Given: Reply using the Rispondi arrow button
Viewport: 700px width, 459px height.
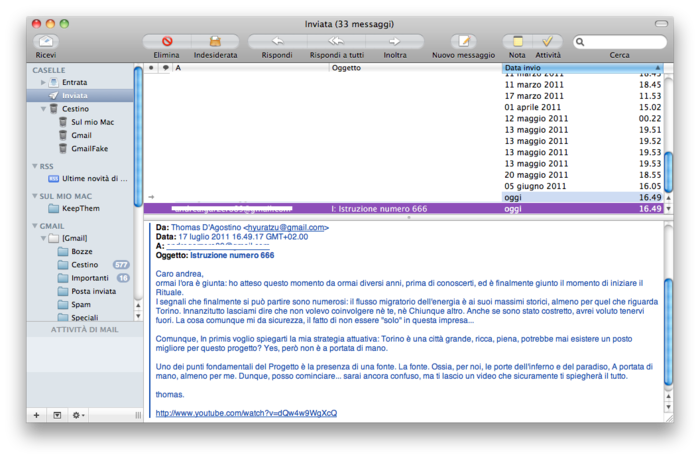Looking at the screenshot, I should coord(277,42).
